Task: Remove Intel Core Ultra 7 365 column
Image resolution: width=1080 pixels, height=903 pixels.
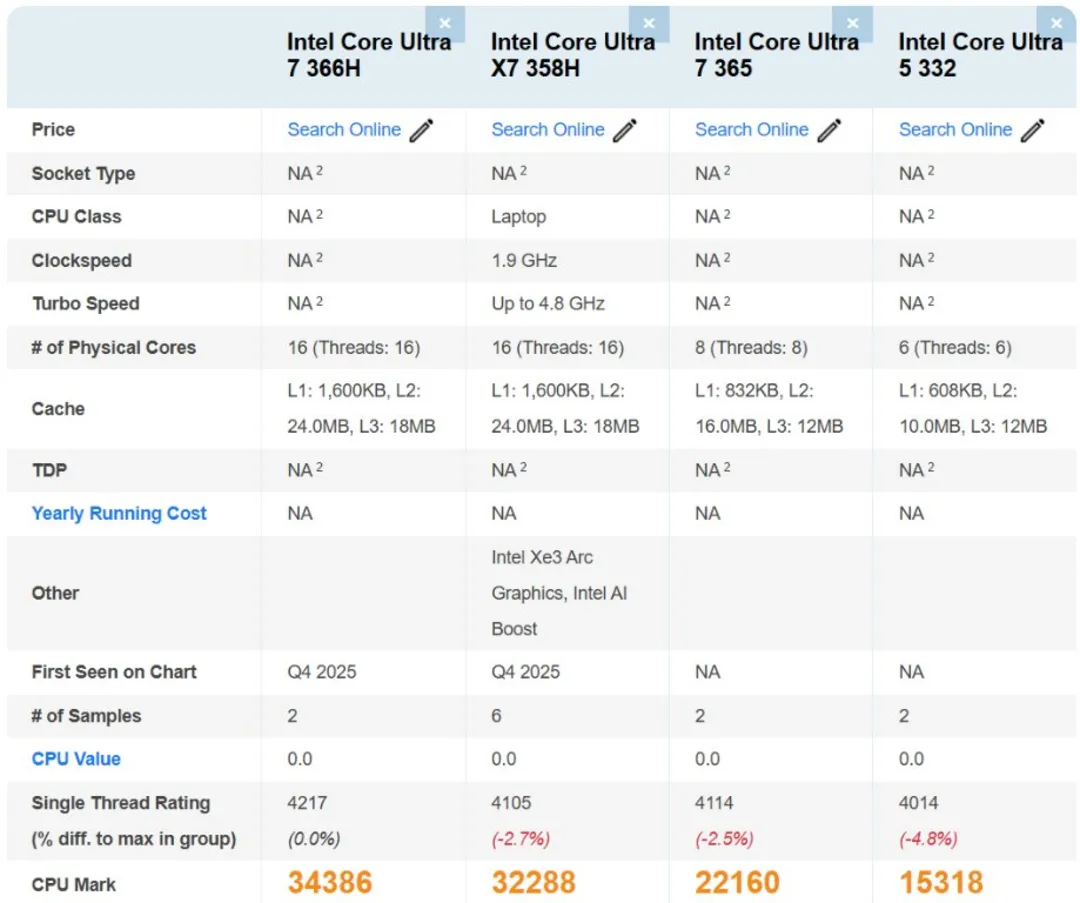Action: point(853,23)
